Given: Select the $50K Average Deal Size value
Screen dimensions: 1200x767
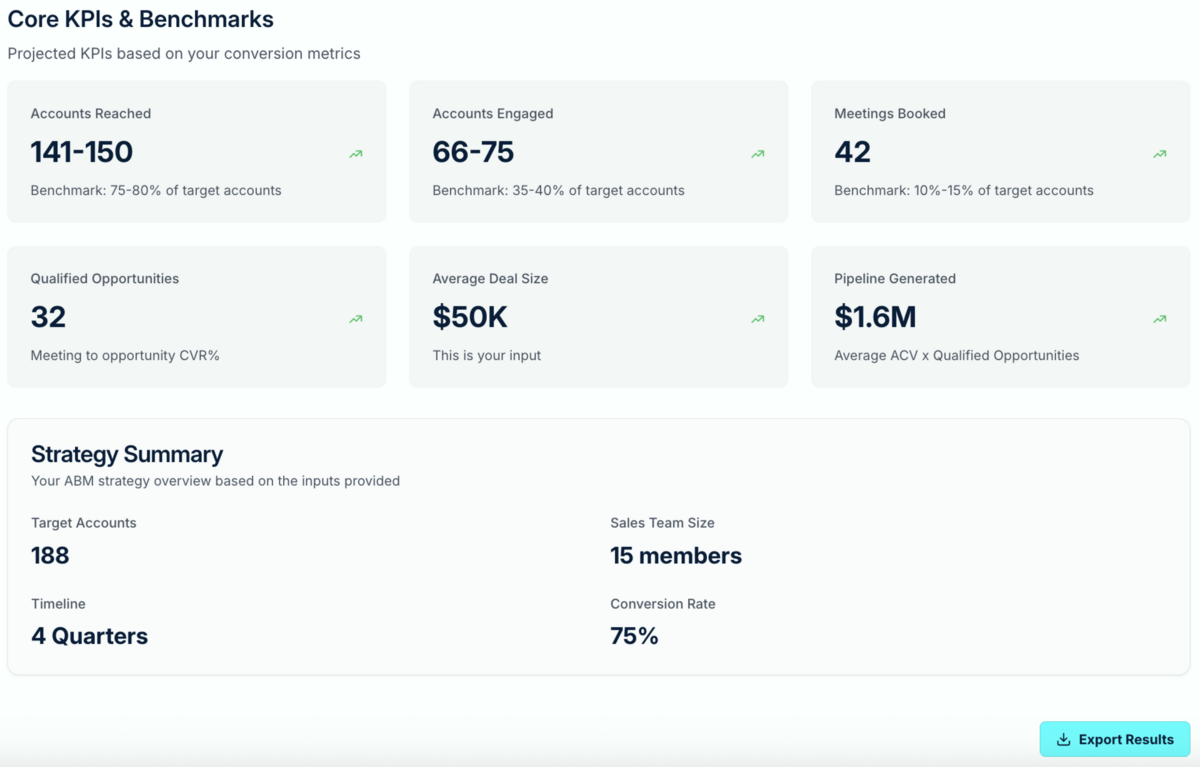Looking at the screenshot, I should coord(470,317).
